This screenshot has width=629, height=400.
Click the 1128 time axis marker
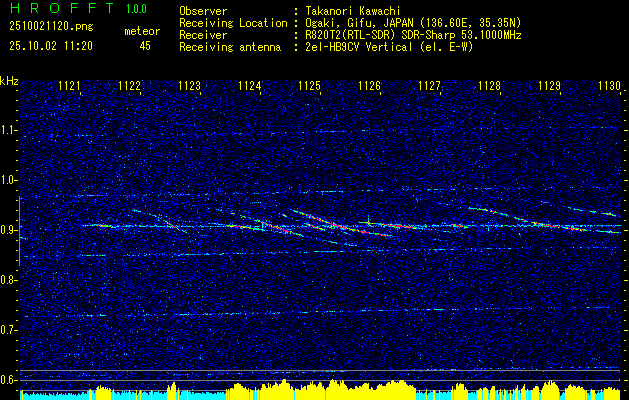[x=489, y=85]
